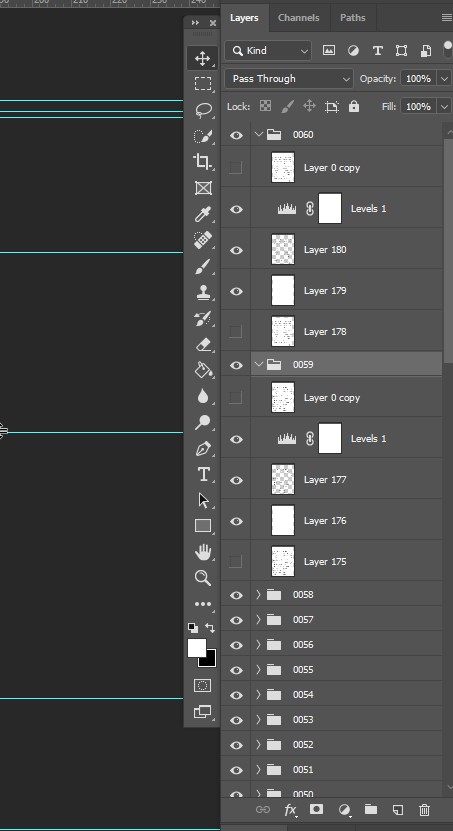
Task: Hide Layer 180
Action: (x=236, y=250)
